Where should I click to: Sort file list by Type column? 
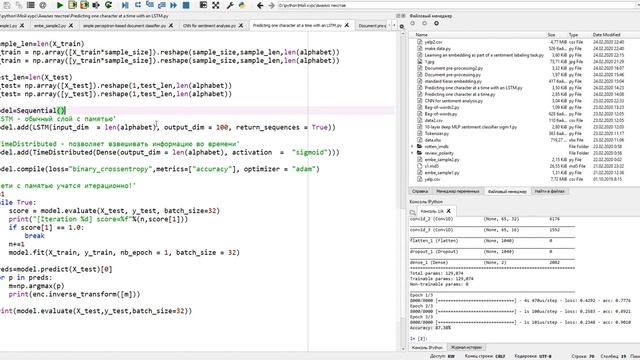(573, 35)
